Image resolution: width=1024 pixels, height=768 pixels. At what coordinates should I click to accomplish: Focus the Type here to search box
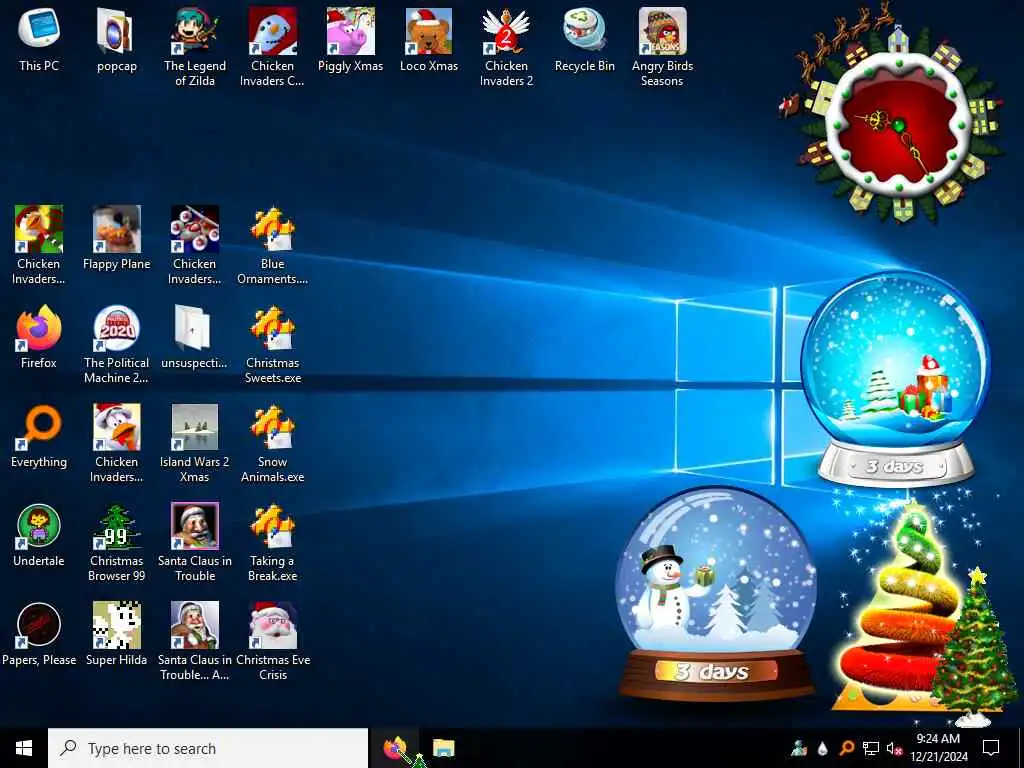click(208, 748)
